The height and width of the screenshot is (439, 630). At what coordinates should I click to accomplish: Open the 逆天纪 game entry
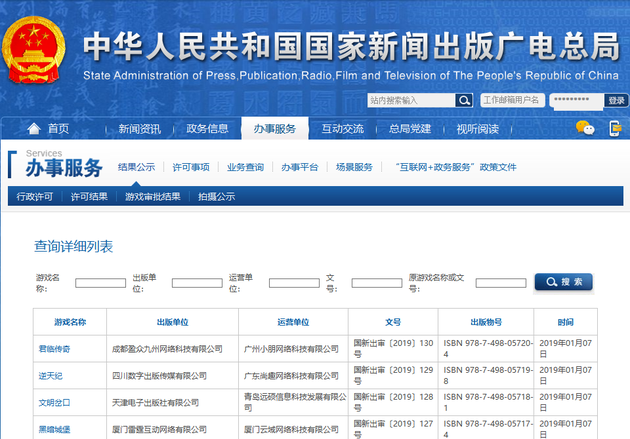click(50, 375)
